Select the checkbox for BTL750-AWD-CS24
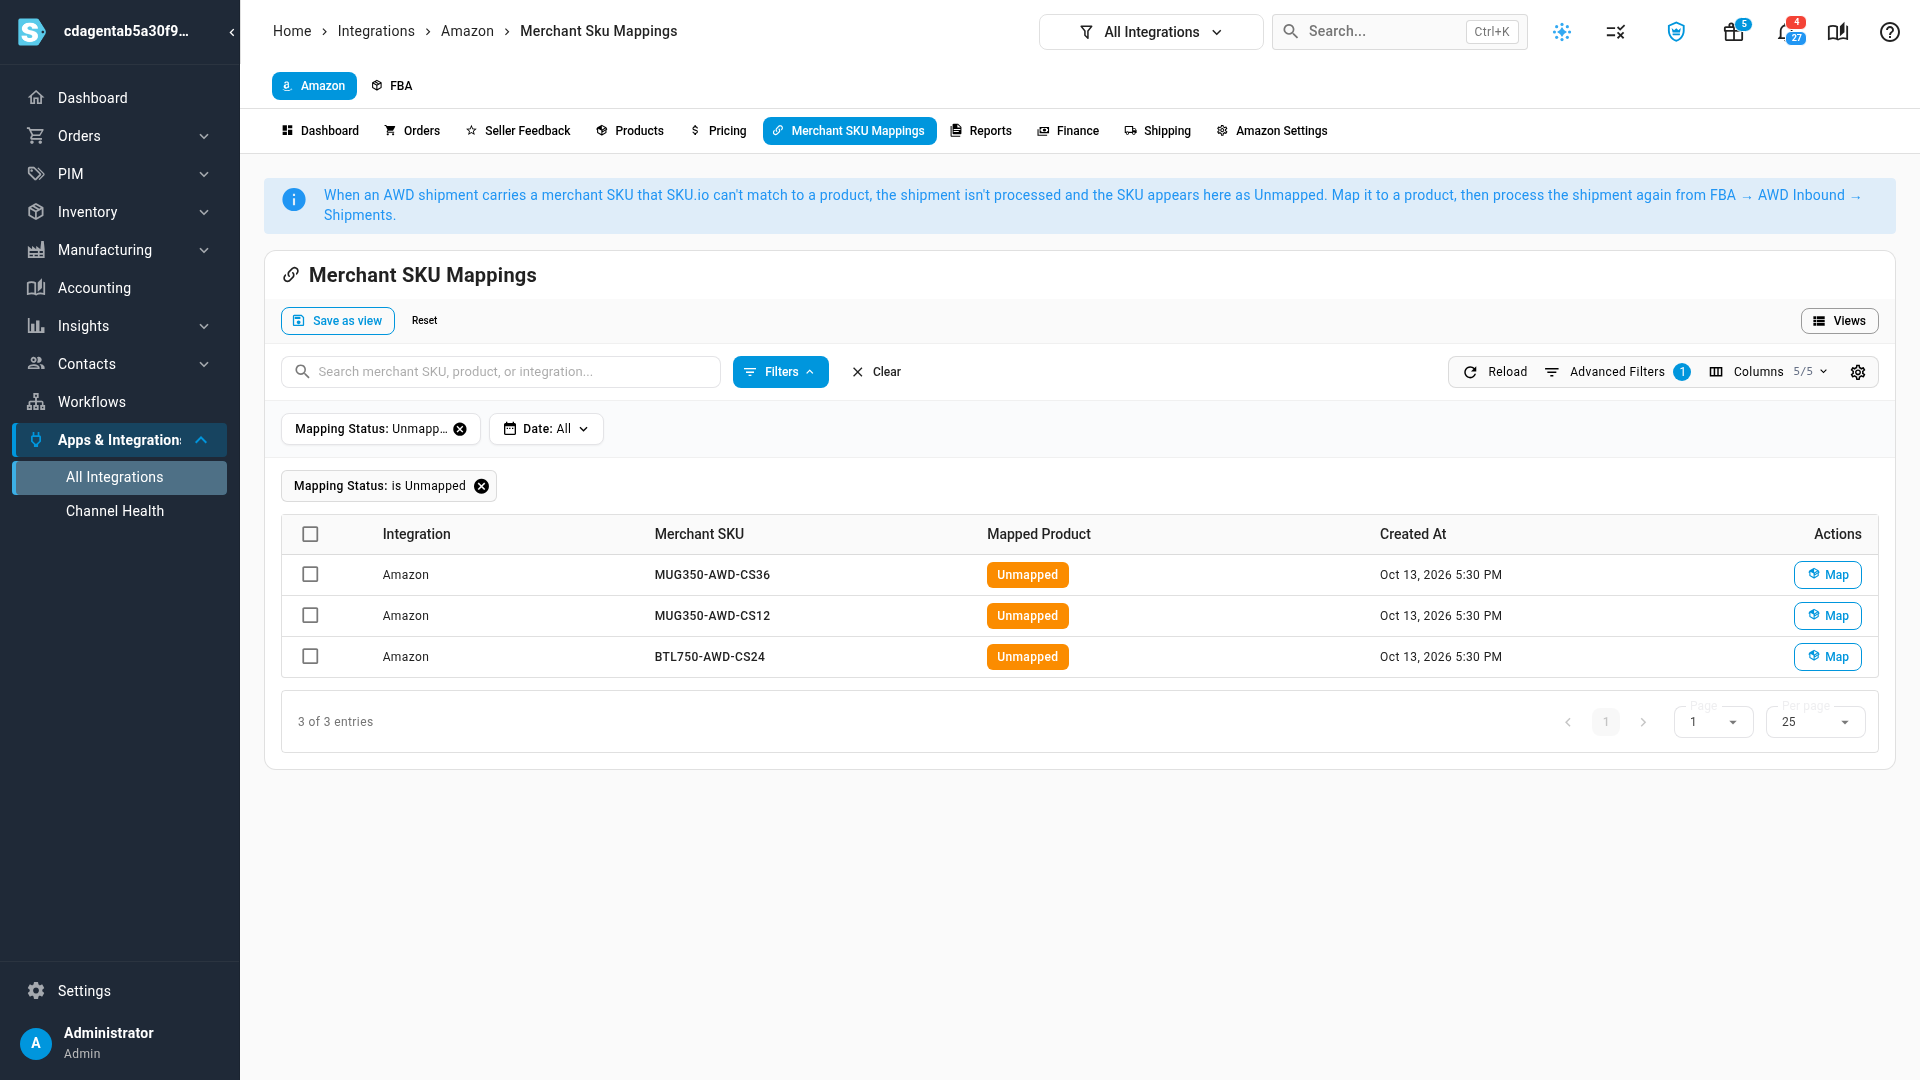Image resolution: width=1920 pixels, height=1080 pixels. 310,657
